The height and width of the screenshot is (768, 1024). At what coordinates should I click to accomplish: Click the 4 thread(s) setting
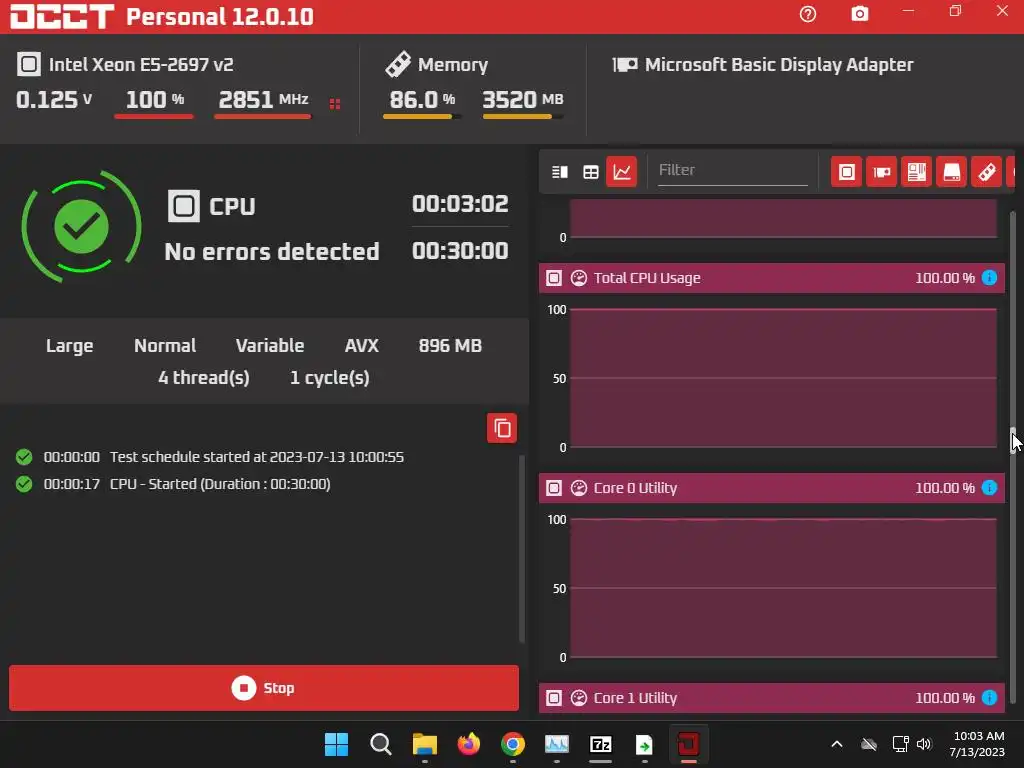click(204, 377)
